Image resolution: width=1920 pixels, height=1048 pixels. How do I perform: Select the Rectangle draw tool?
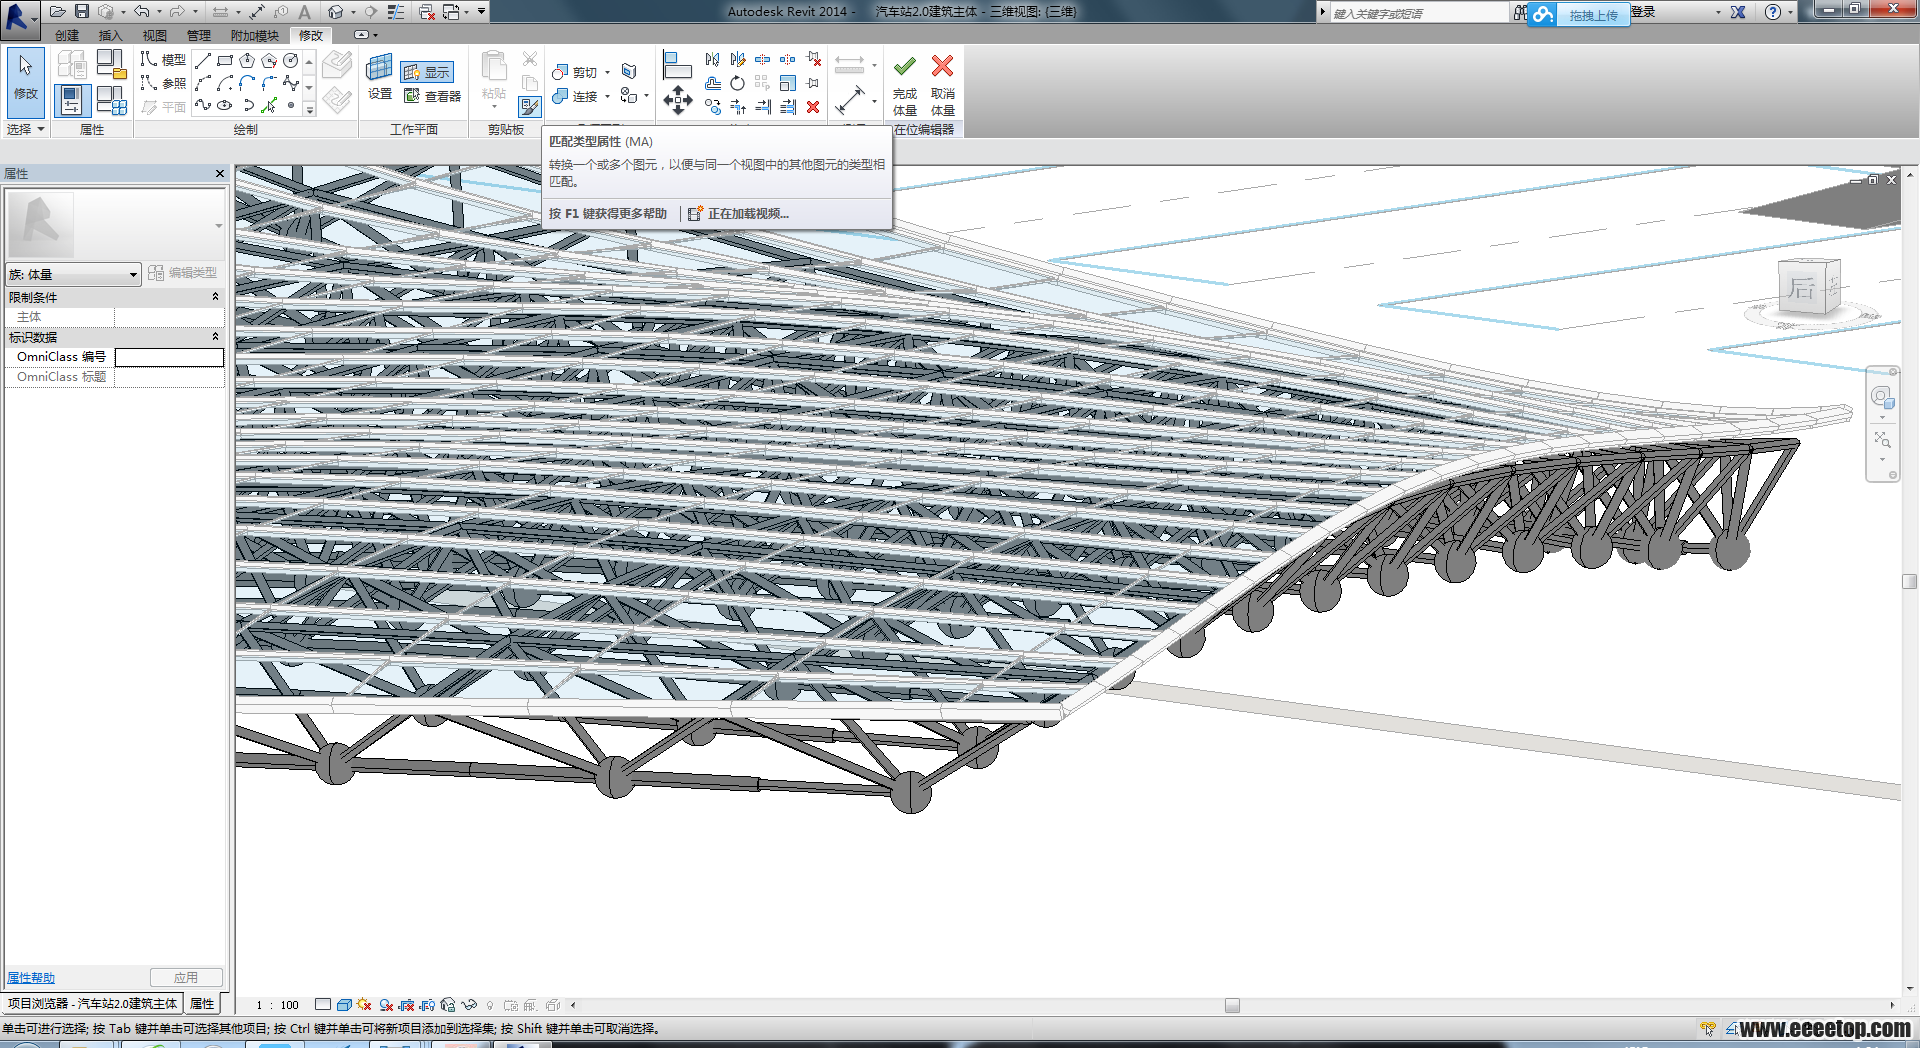click(226, 61)
